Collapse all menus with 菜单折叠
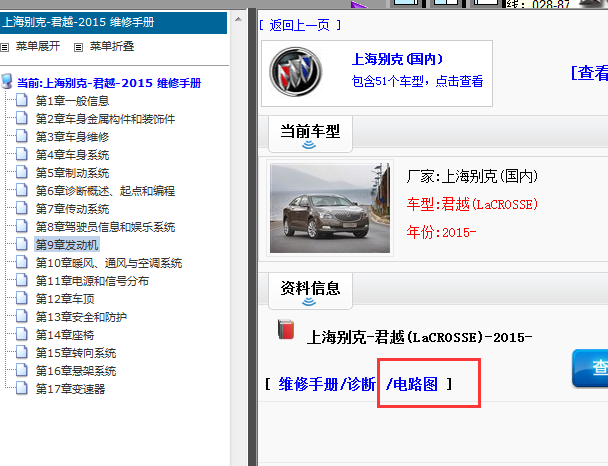608x466 pixels. [x=112, y=47]
